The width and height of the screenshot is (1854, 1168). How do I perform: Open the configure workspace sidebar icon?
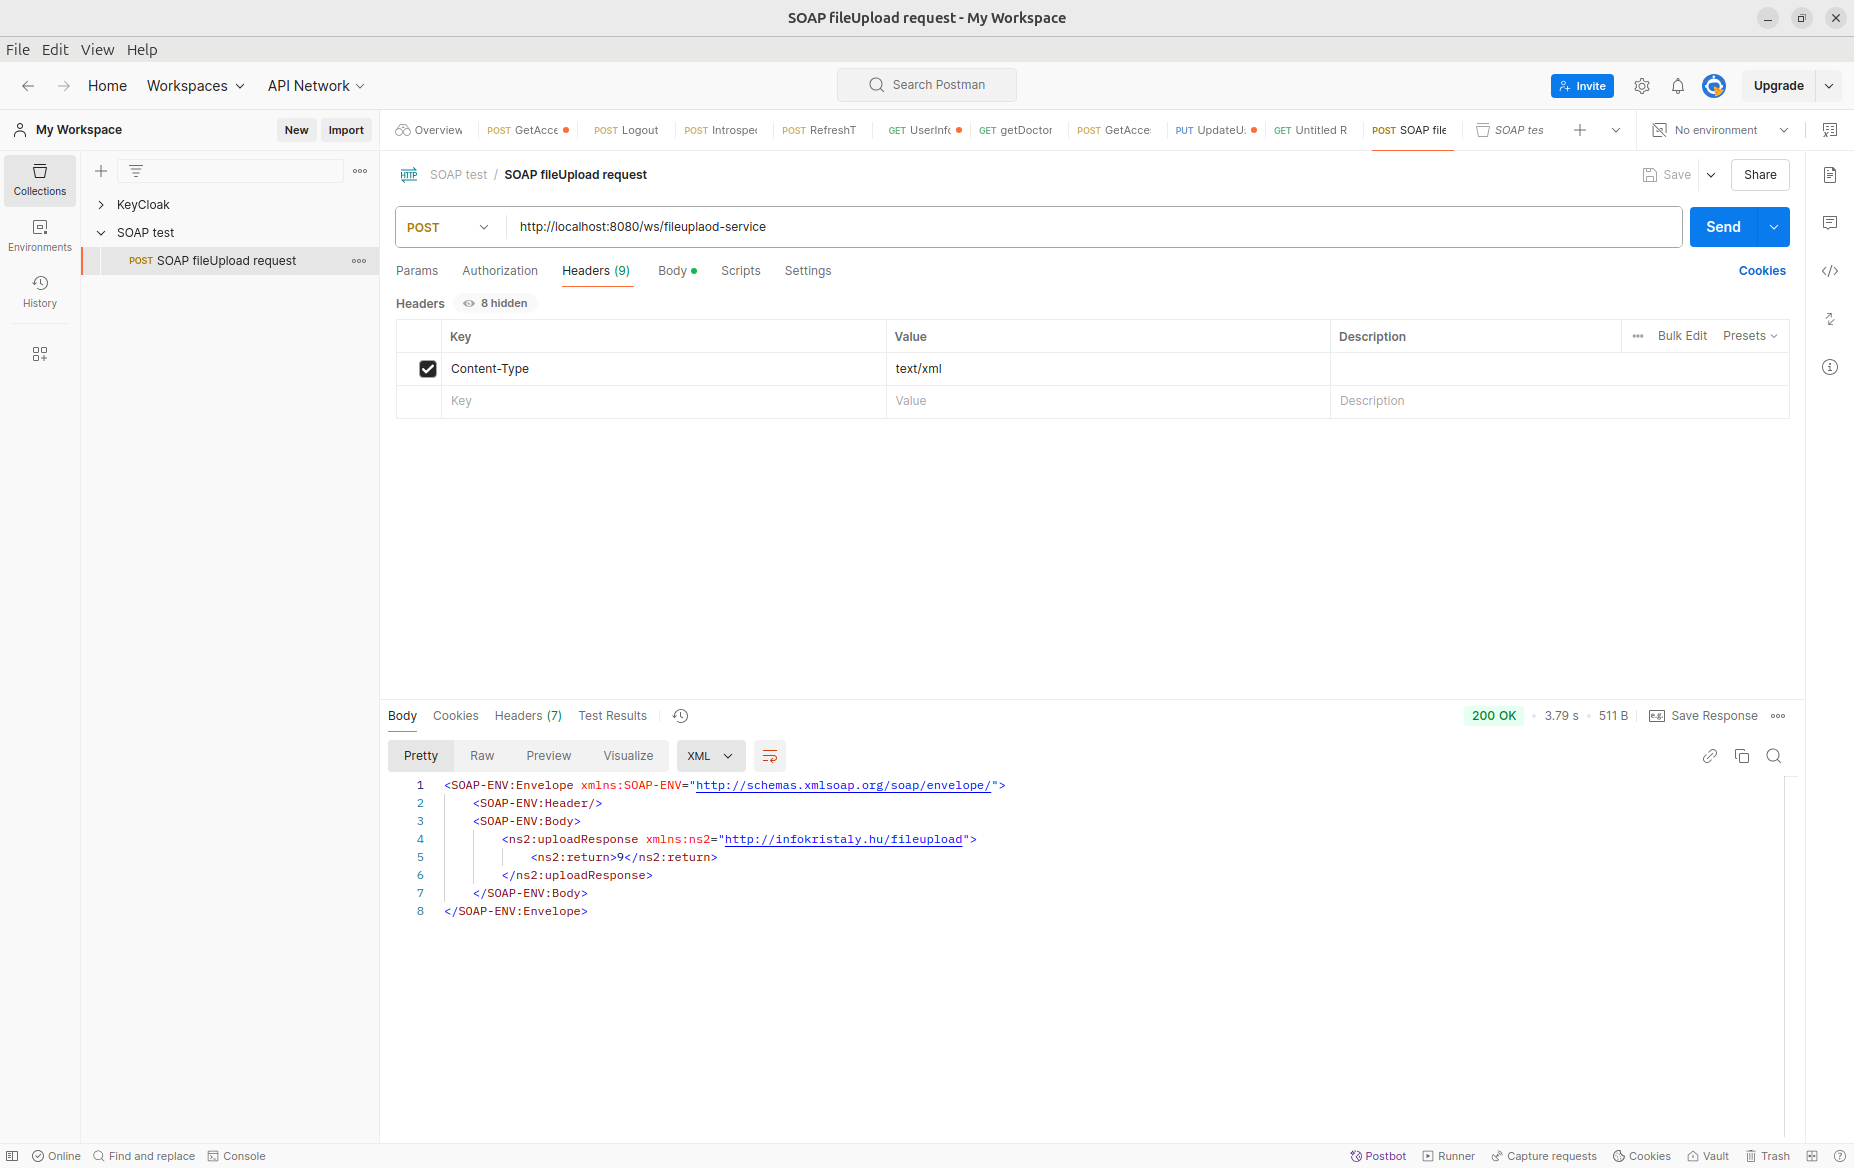pos(40,354)
